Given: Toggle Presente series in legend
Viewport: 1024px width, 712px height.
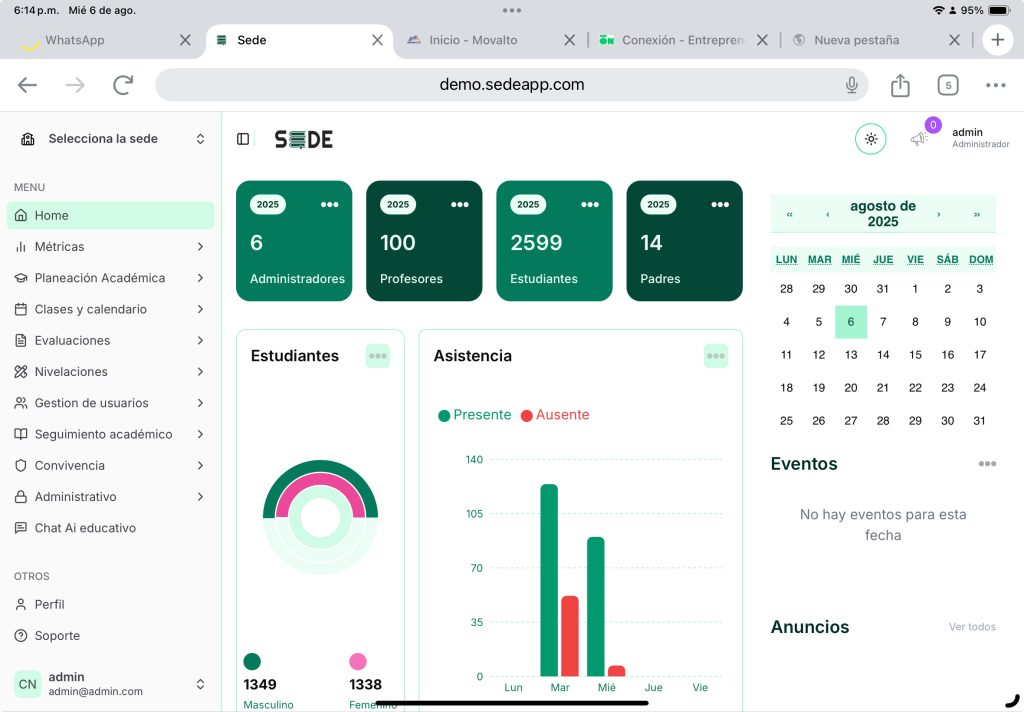Looking at the screenshot, I should (475, 415).
